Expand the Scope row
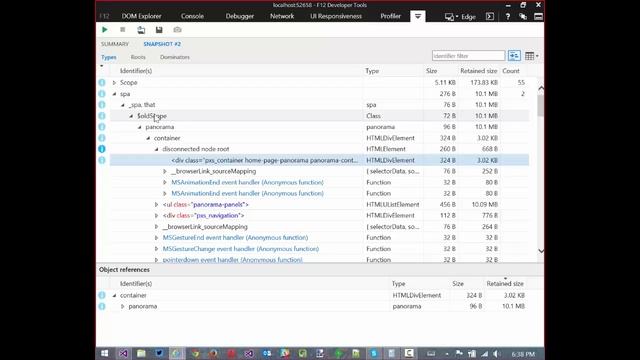 (x=114, y=82)
